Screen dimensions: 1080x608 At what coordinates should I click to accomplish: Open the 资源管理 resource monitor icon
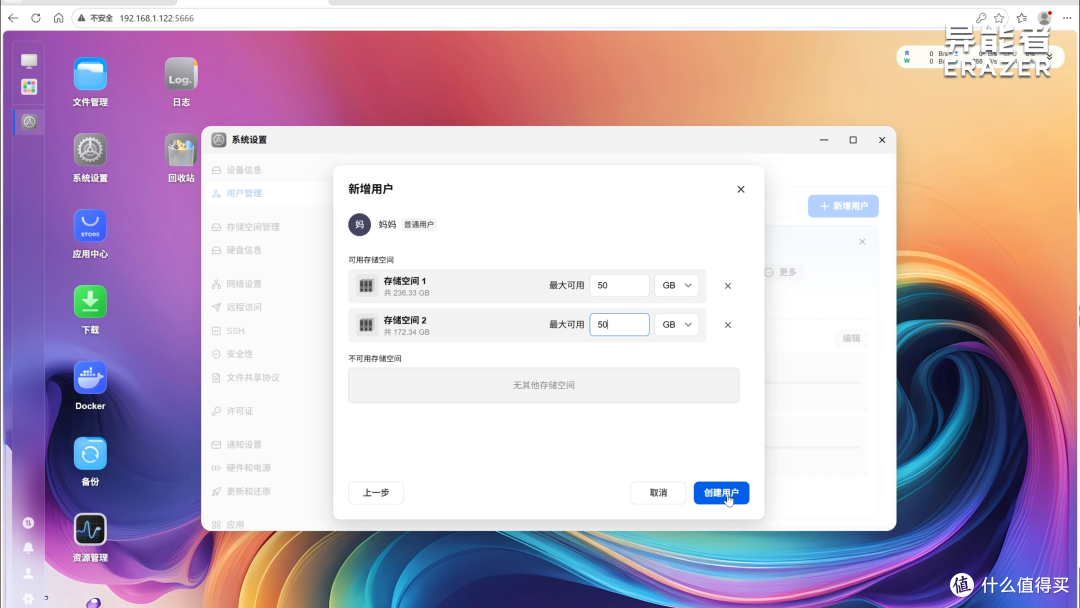(x=90, y=530)
